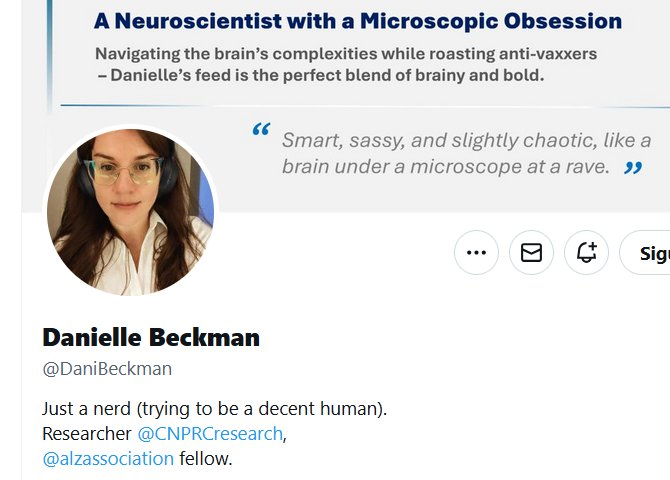Open the @CNPRCresearch mention link
Screen dimensions: 670x480
click(x=210, y=434)
